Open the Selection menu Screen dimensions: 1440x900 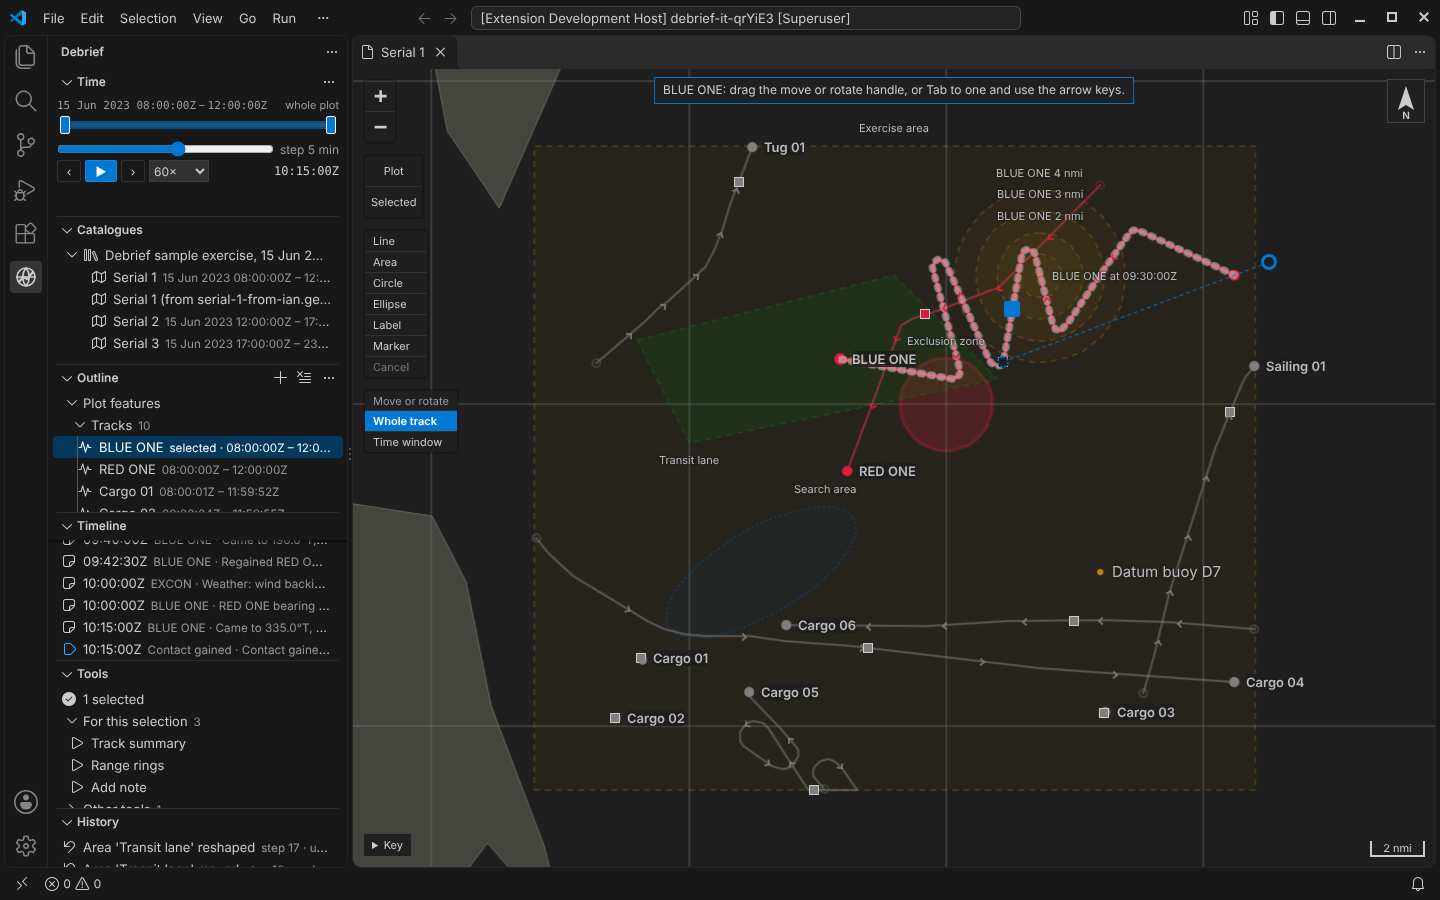(148, 18)
